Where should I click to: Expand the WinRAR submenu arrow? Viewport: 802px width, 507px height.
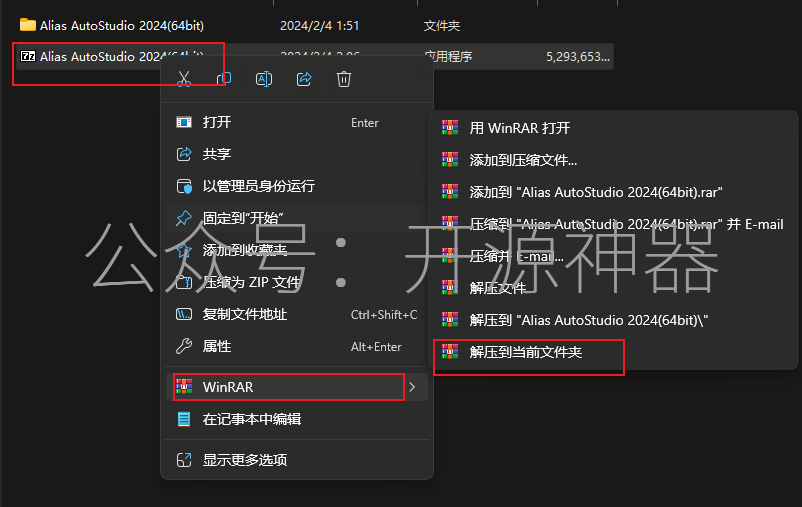pyautogui.click(x=412, y=387)
